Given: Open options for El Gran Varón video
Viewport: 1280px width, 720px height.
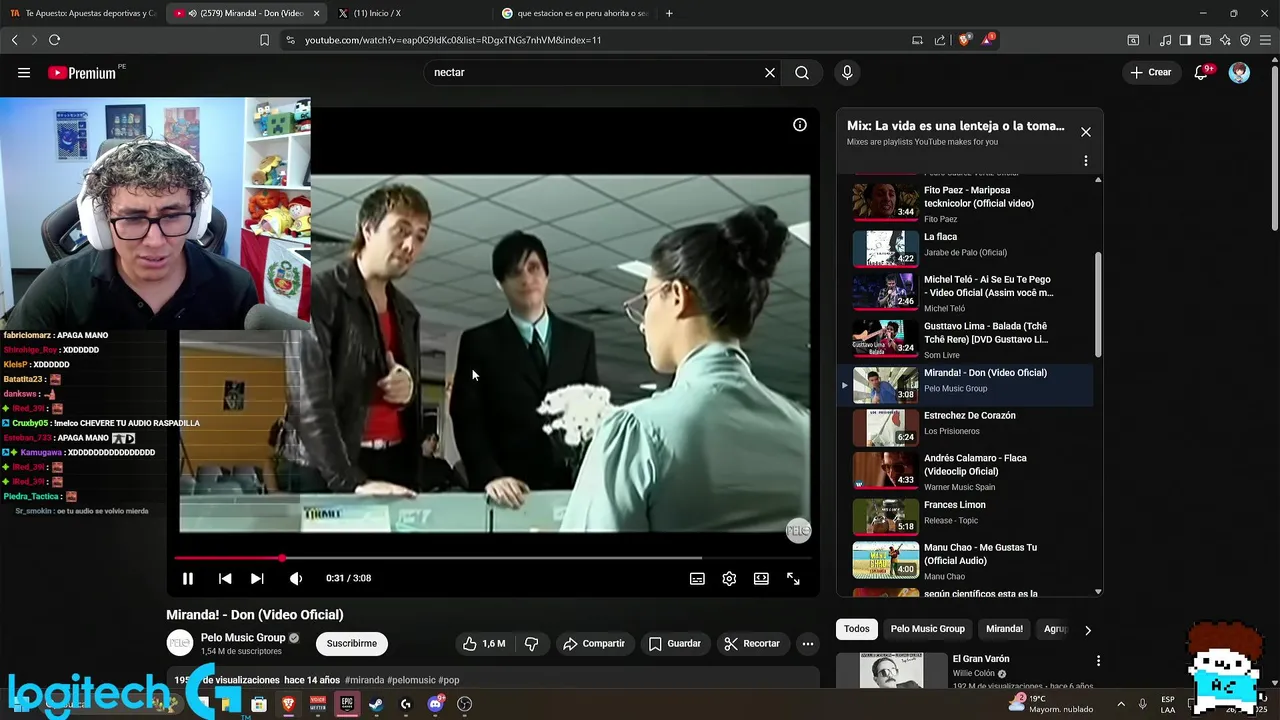Looking at the screenshot, I should (x=1098, y=661).
